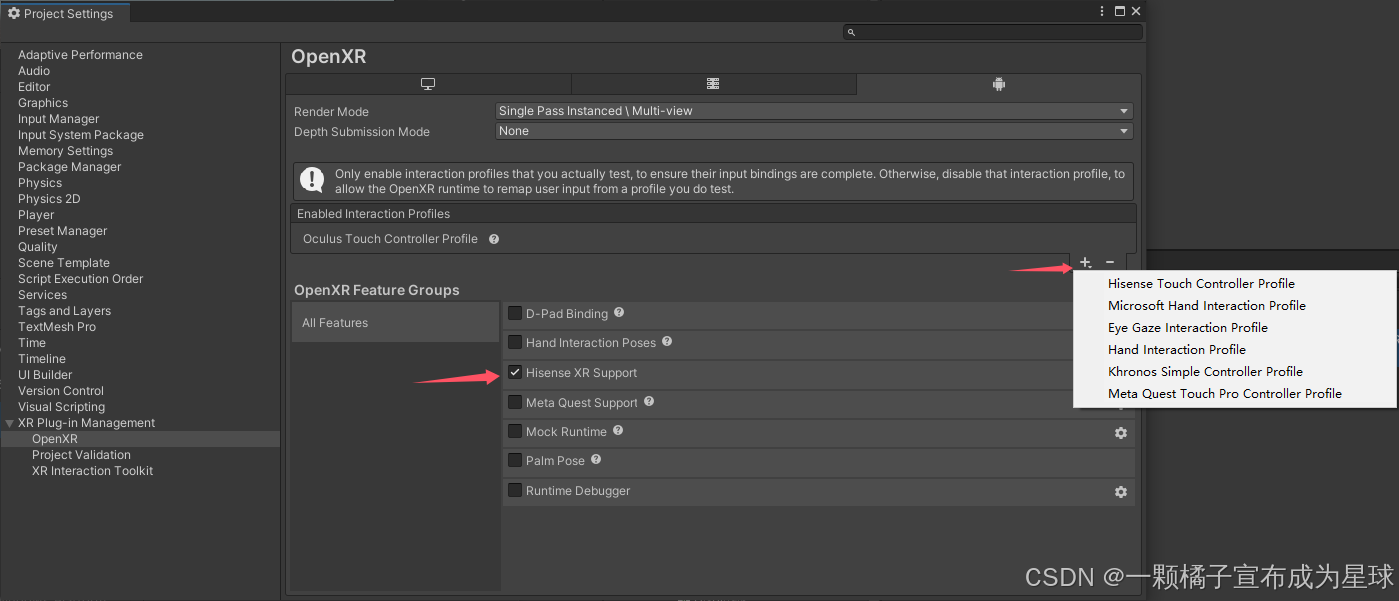The height and width of the screenshot is (601, 1399).
Task: Tick the Meta Quest Support checkbox
Action: click(515, 402)
